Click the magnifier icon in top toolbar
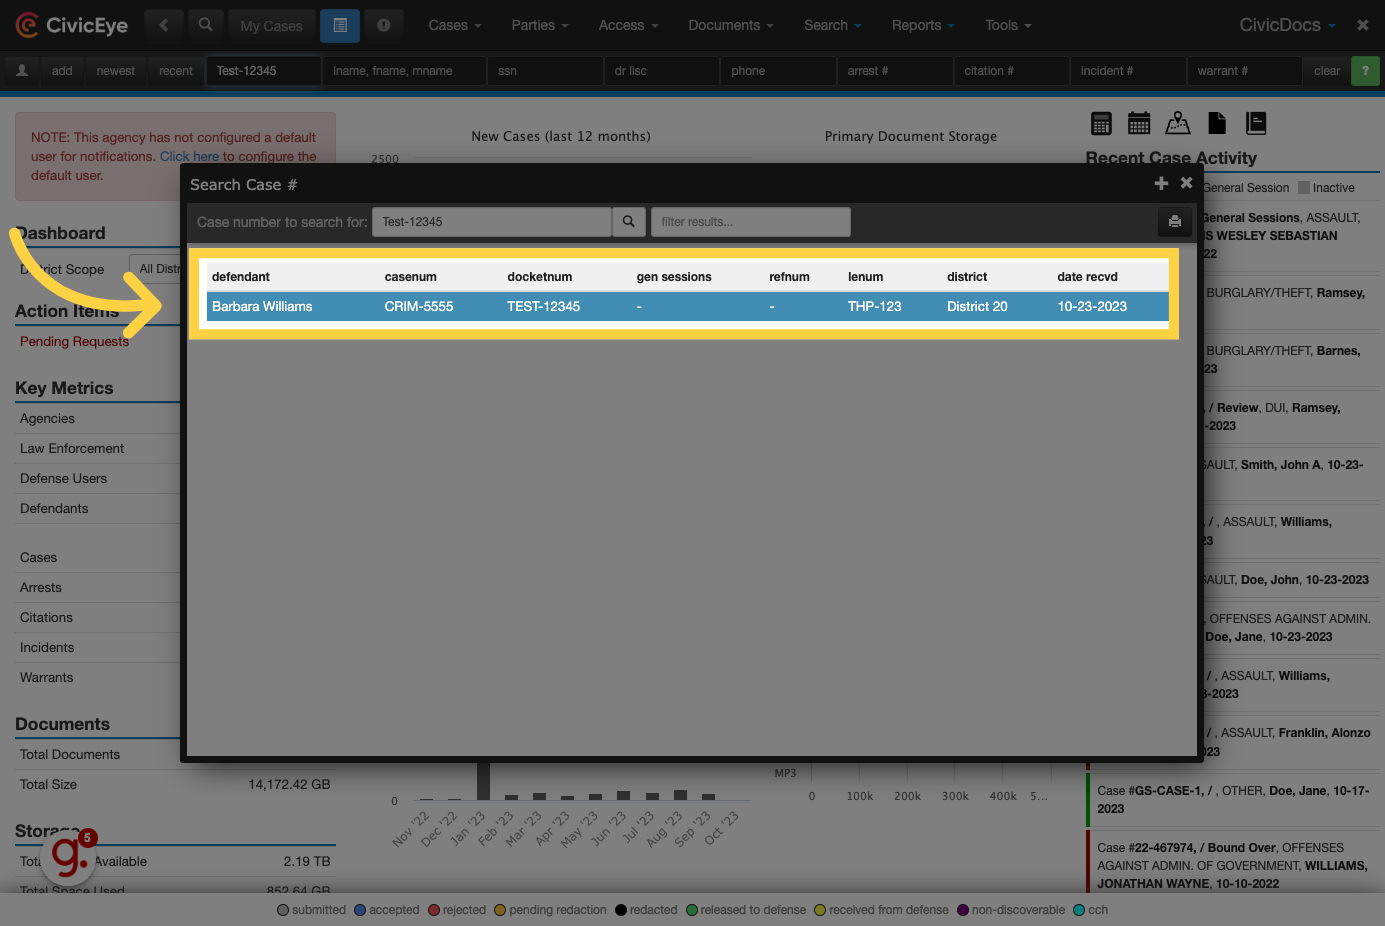The image size is (1385, 926). [x=205, y=25]
